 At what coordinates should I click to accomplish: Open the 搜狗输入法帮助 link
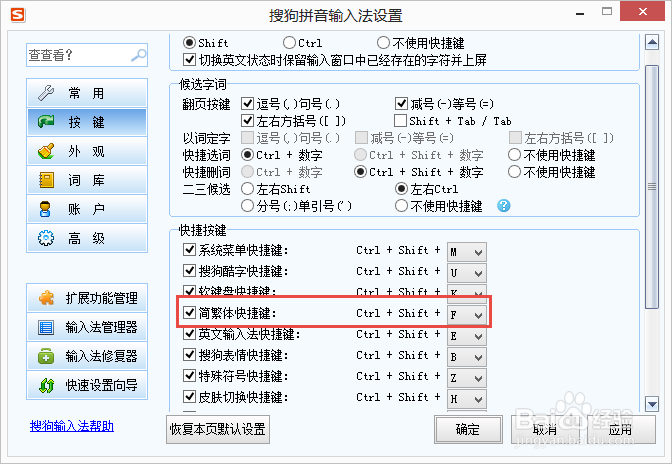pos(72,426)
